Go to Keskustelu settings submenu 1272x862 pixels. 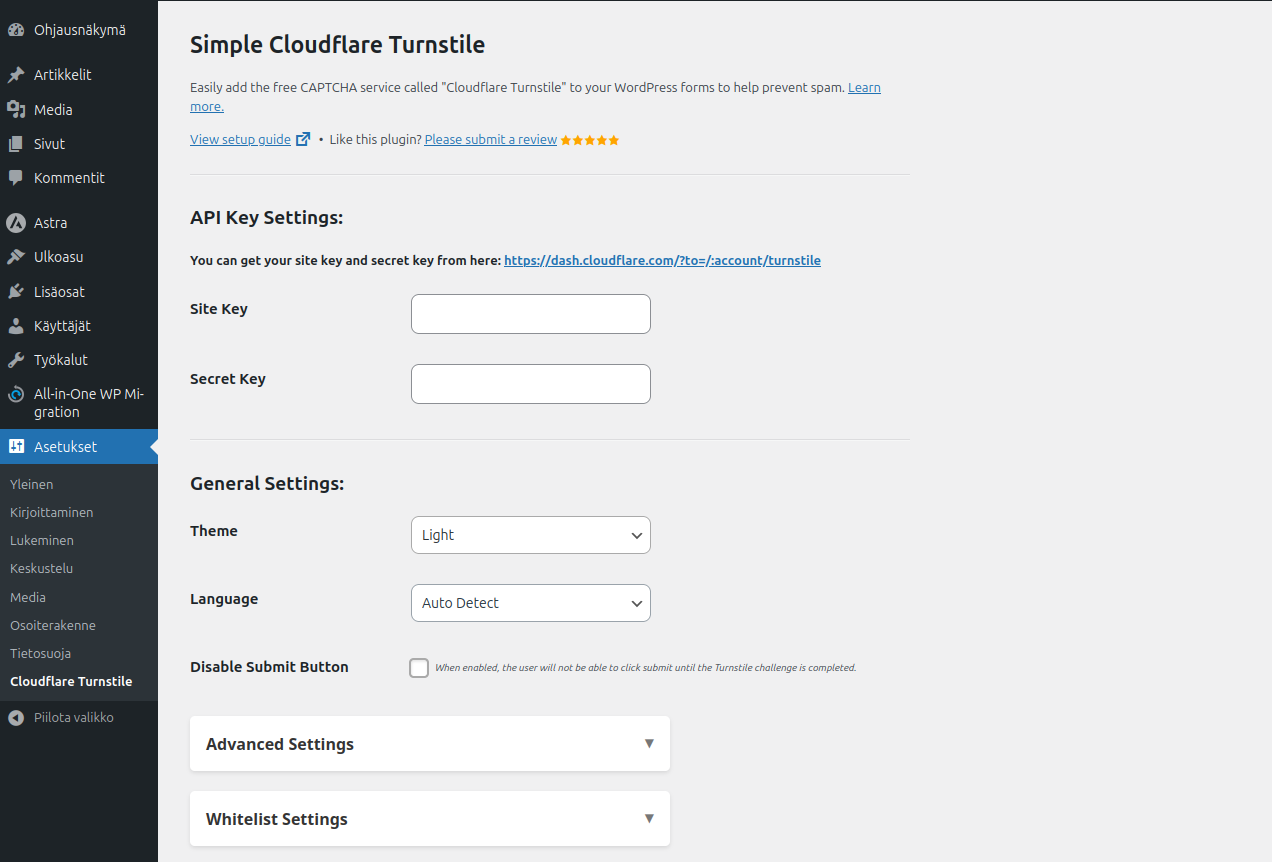point(42,568)
